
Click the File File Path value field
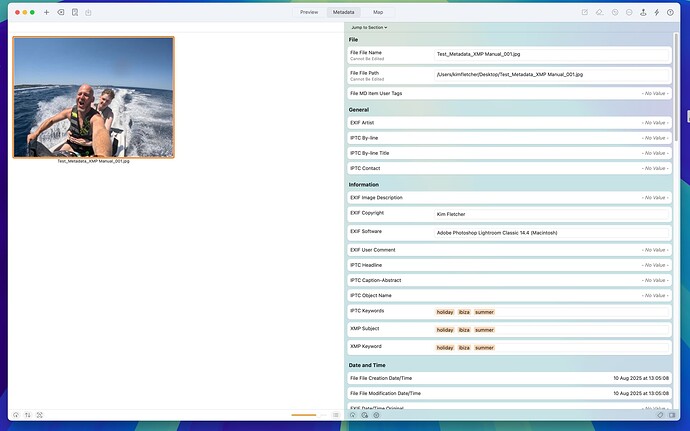(551, 75)
